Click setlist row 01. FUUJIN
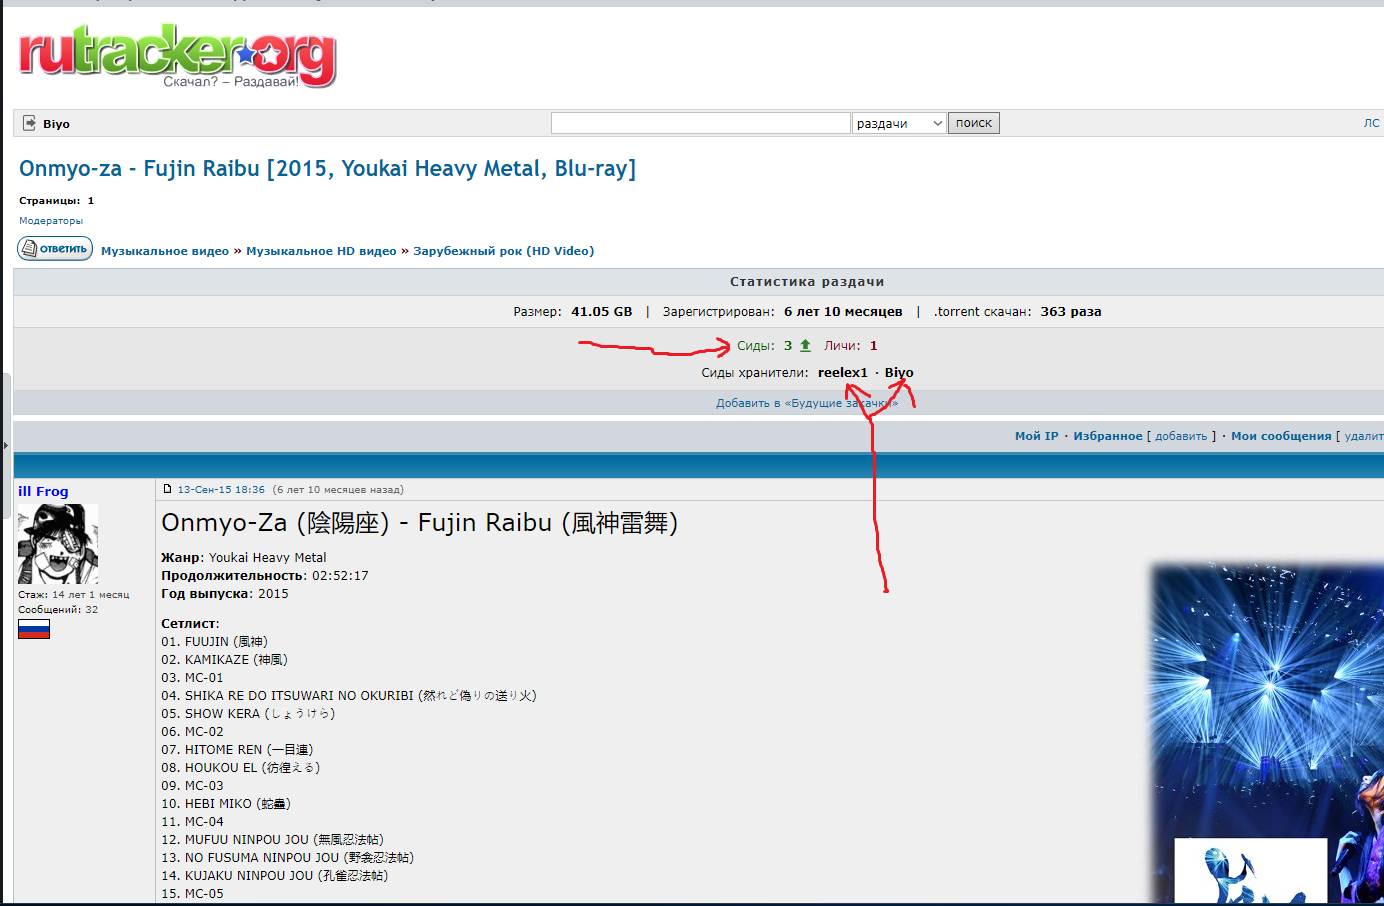This screenshot has height=906, width=1384. (214, 642)
